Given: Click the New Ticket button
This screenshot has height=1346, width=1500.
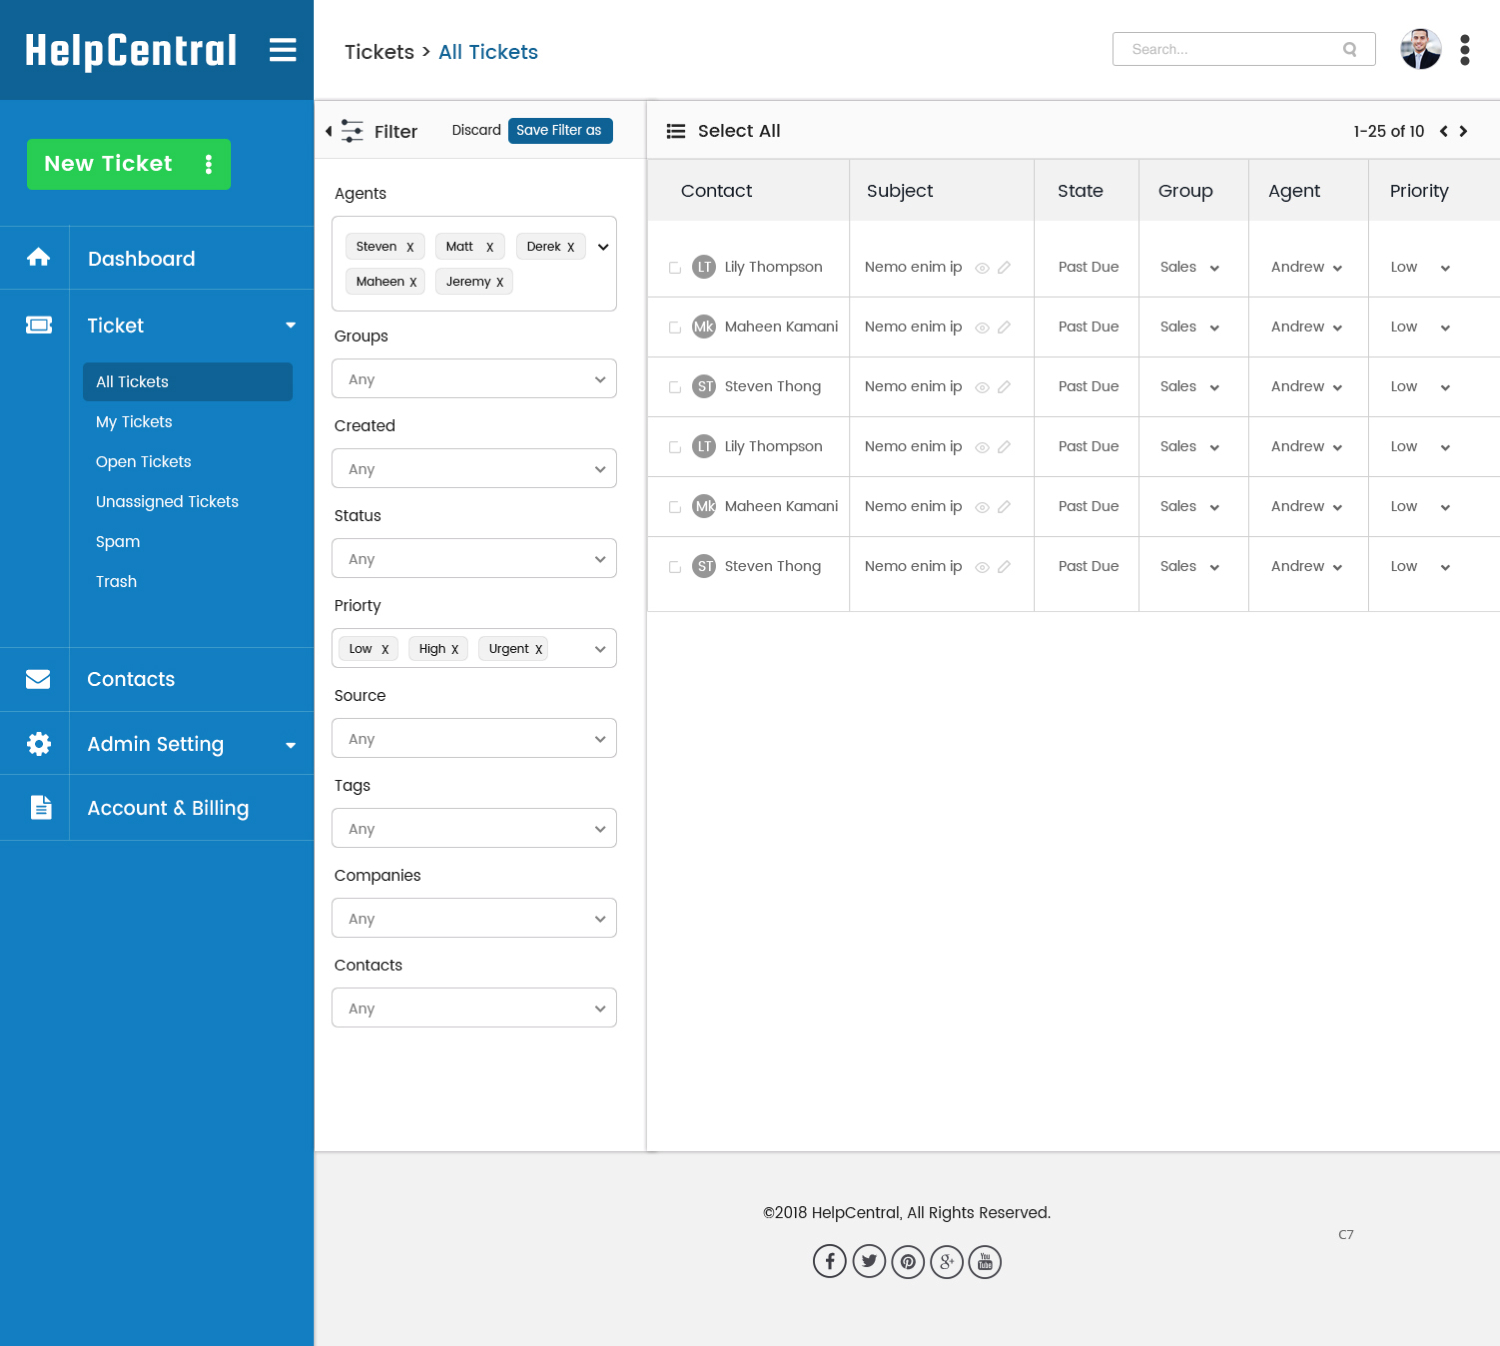Looking at the screenshot, I should [129, 164].
